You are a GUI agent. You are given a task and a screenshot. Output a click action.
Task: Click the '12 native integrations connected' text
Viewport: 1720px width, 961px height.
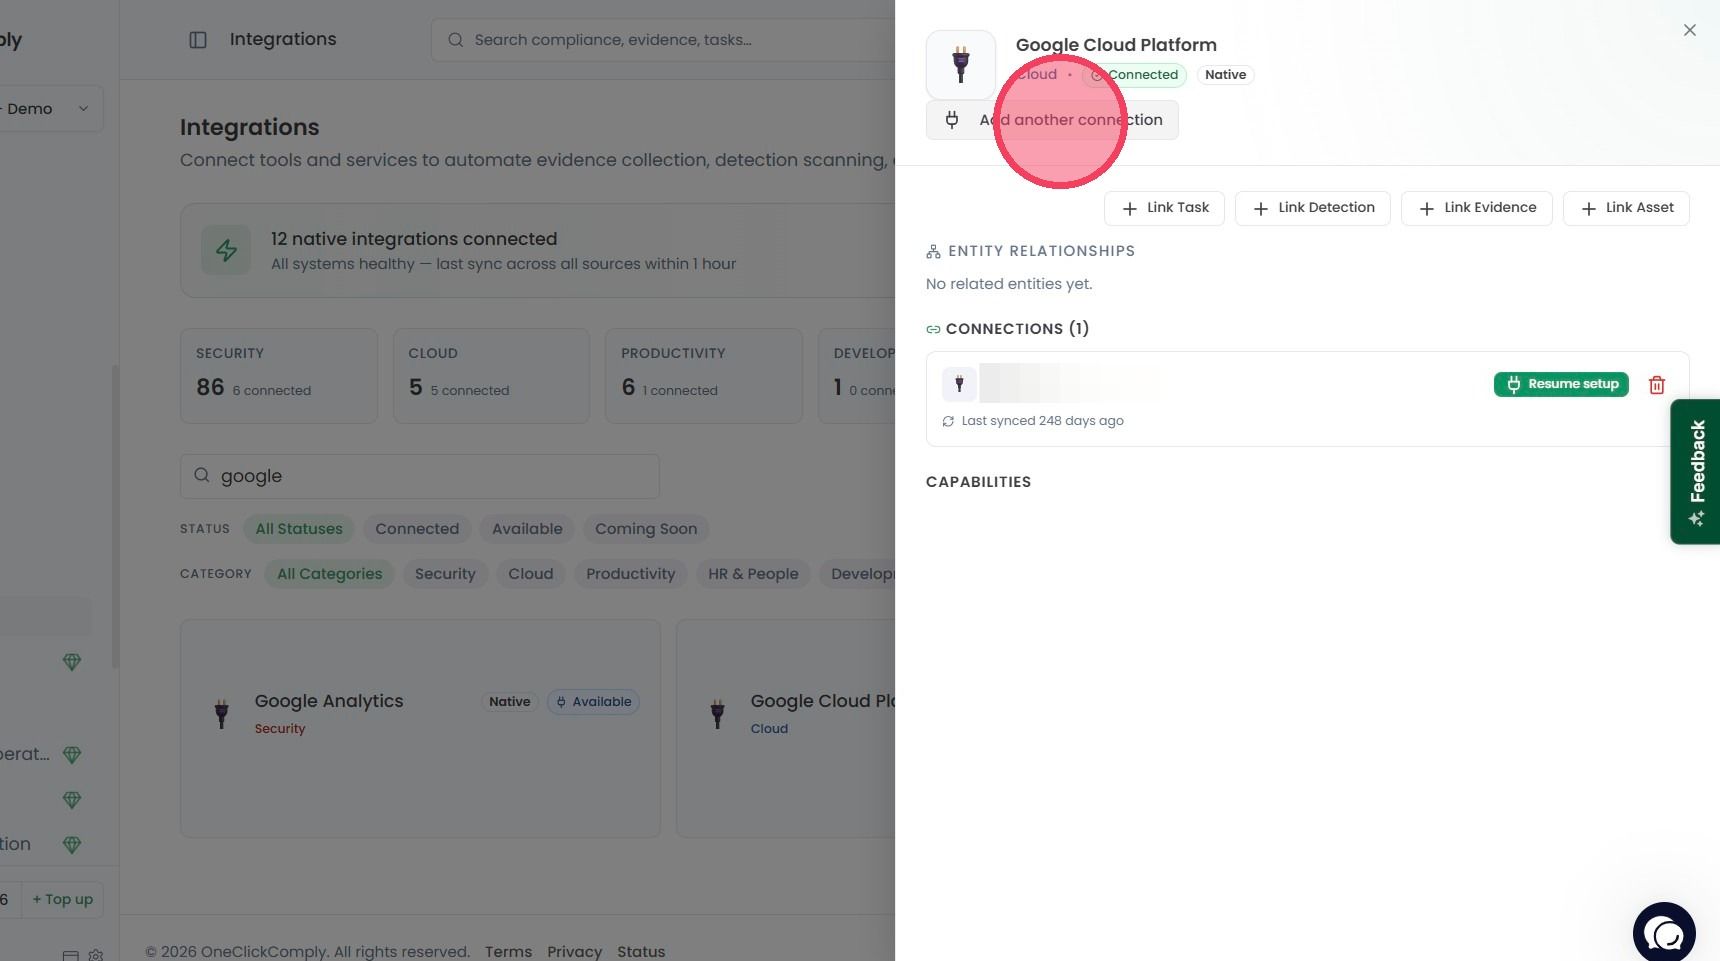(x=414, y=239)
